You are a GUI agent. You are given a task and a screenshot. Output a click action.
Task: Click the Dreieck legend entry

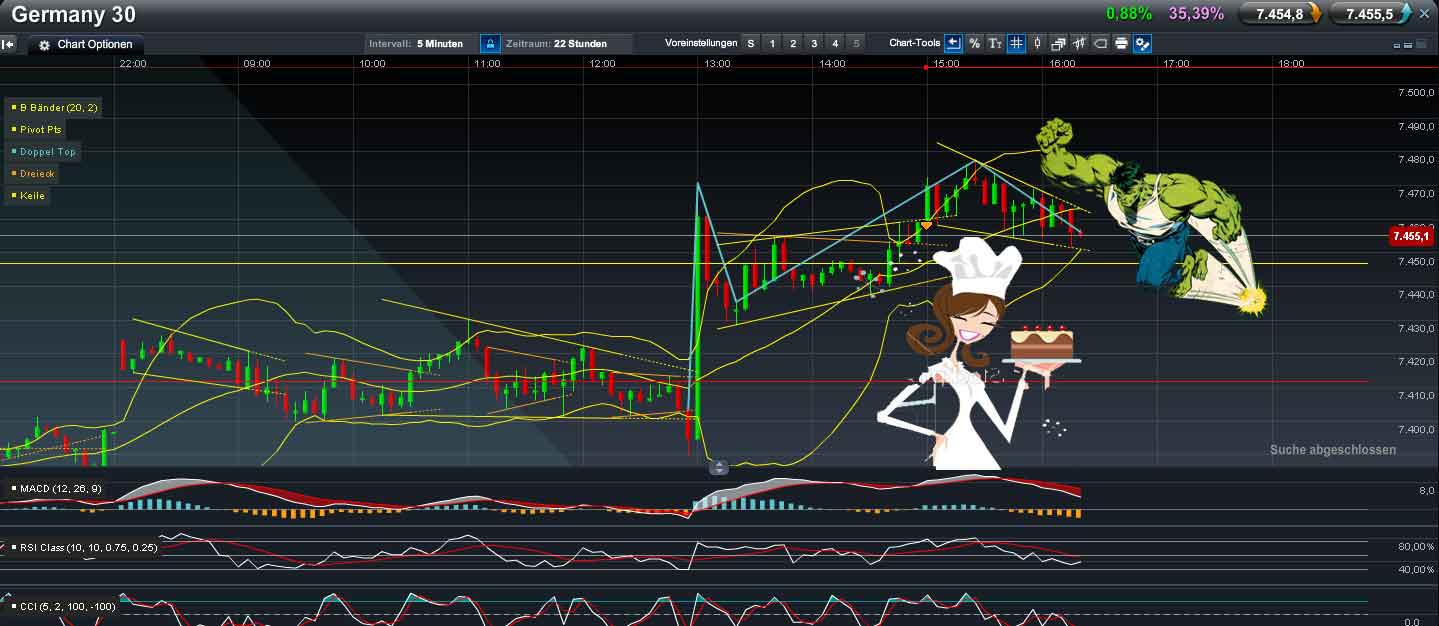point(33,174)
